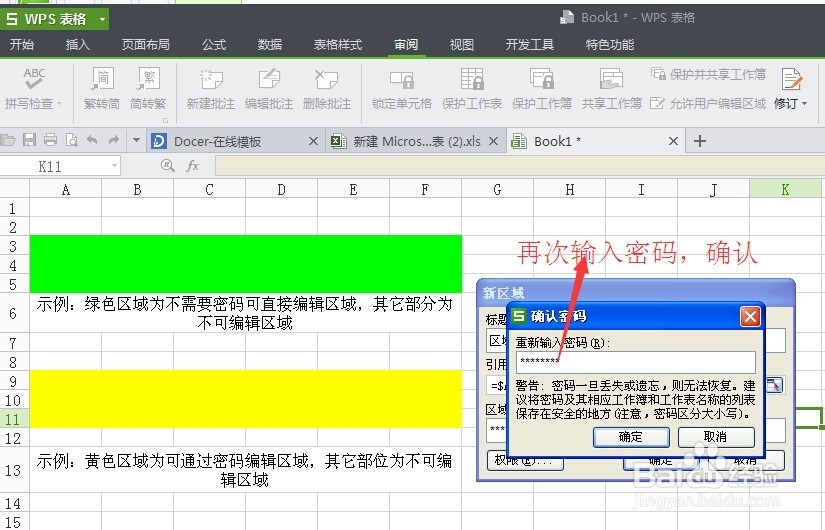Switch to the 插入 ribbon tab
Screen dimensions: 825x530
(x=77, y=45)
